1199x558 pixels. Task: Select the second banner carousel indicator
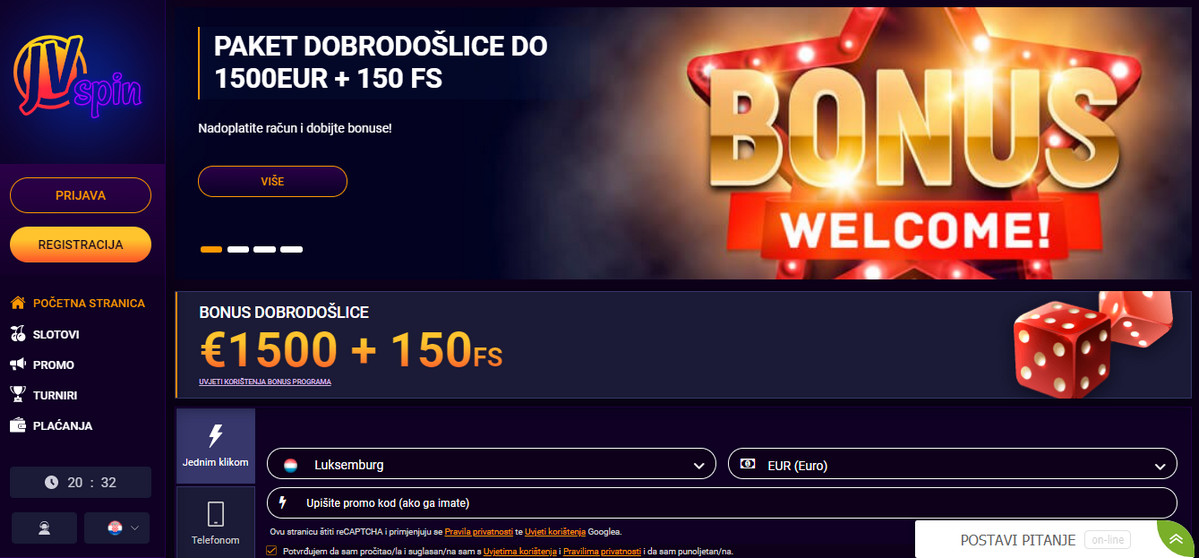[238, 249]
